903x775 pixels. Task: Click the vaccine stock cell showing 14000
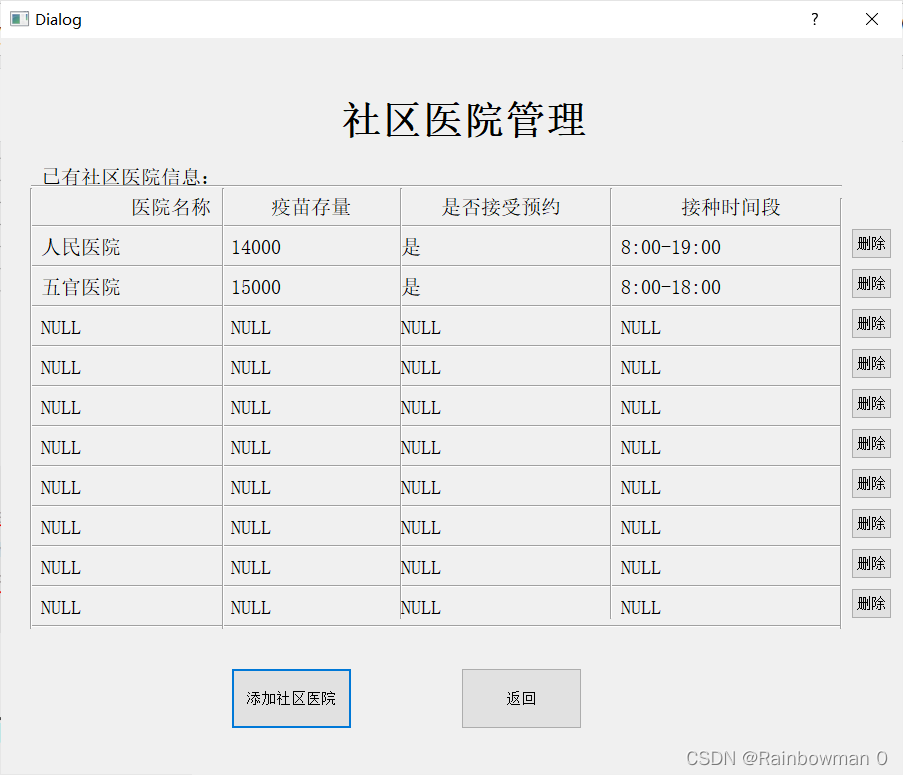(x=311, y=247)
